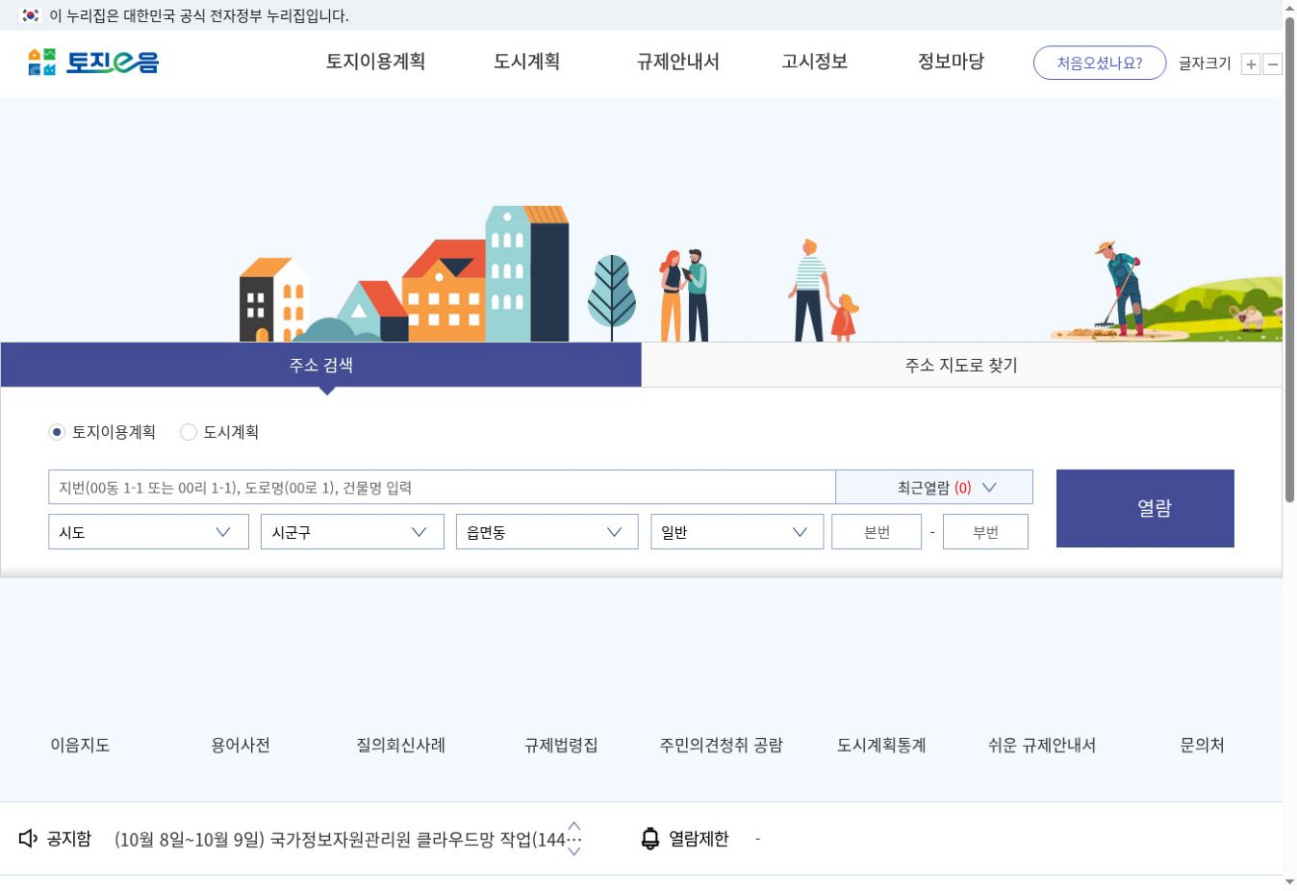The width and height of the screenshot is (1297, 891).
Task: Click the address search input field
Action: (442, 487)
